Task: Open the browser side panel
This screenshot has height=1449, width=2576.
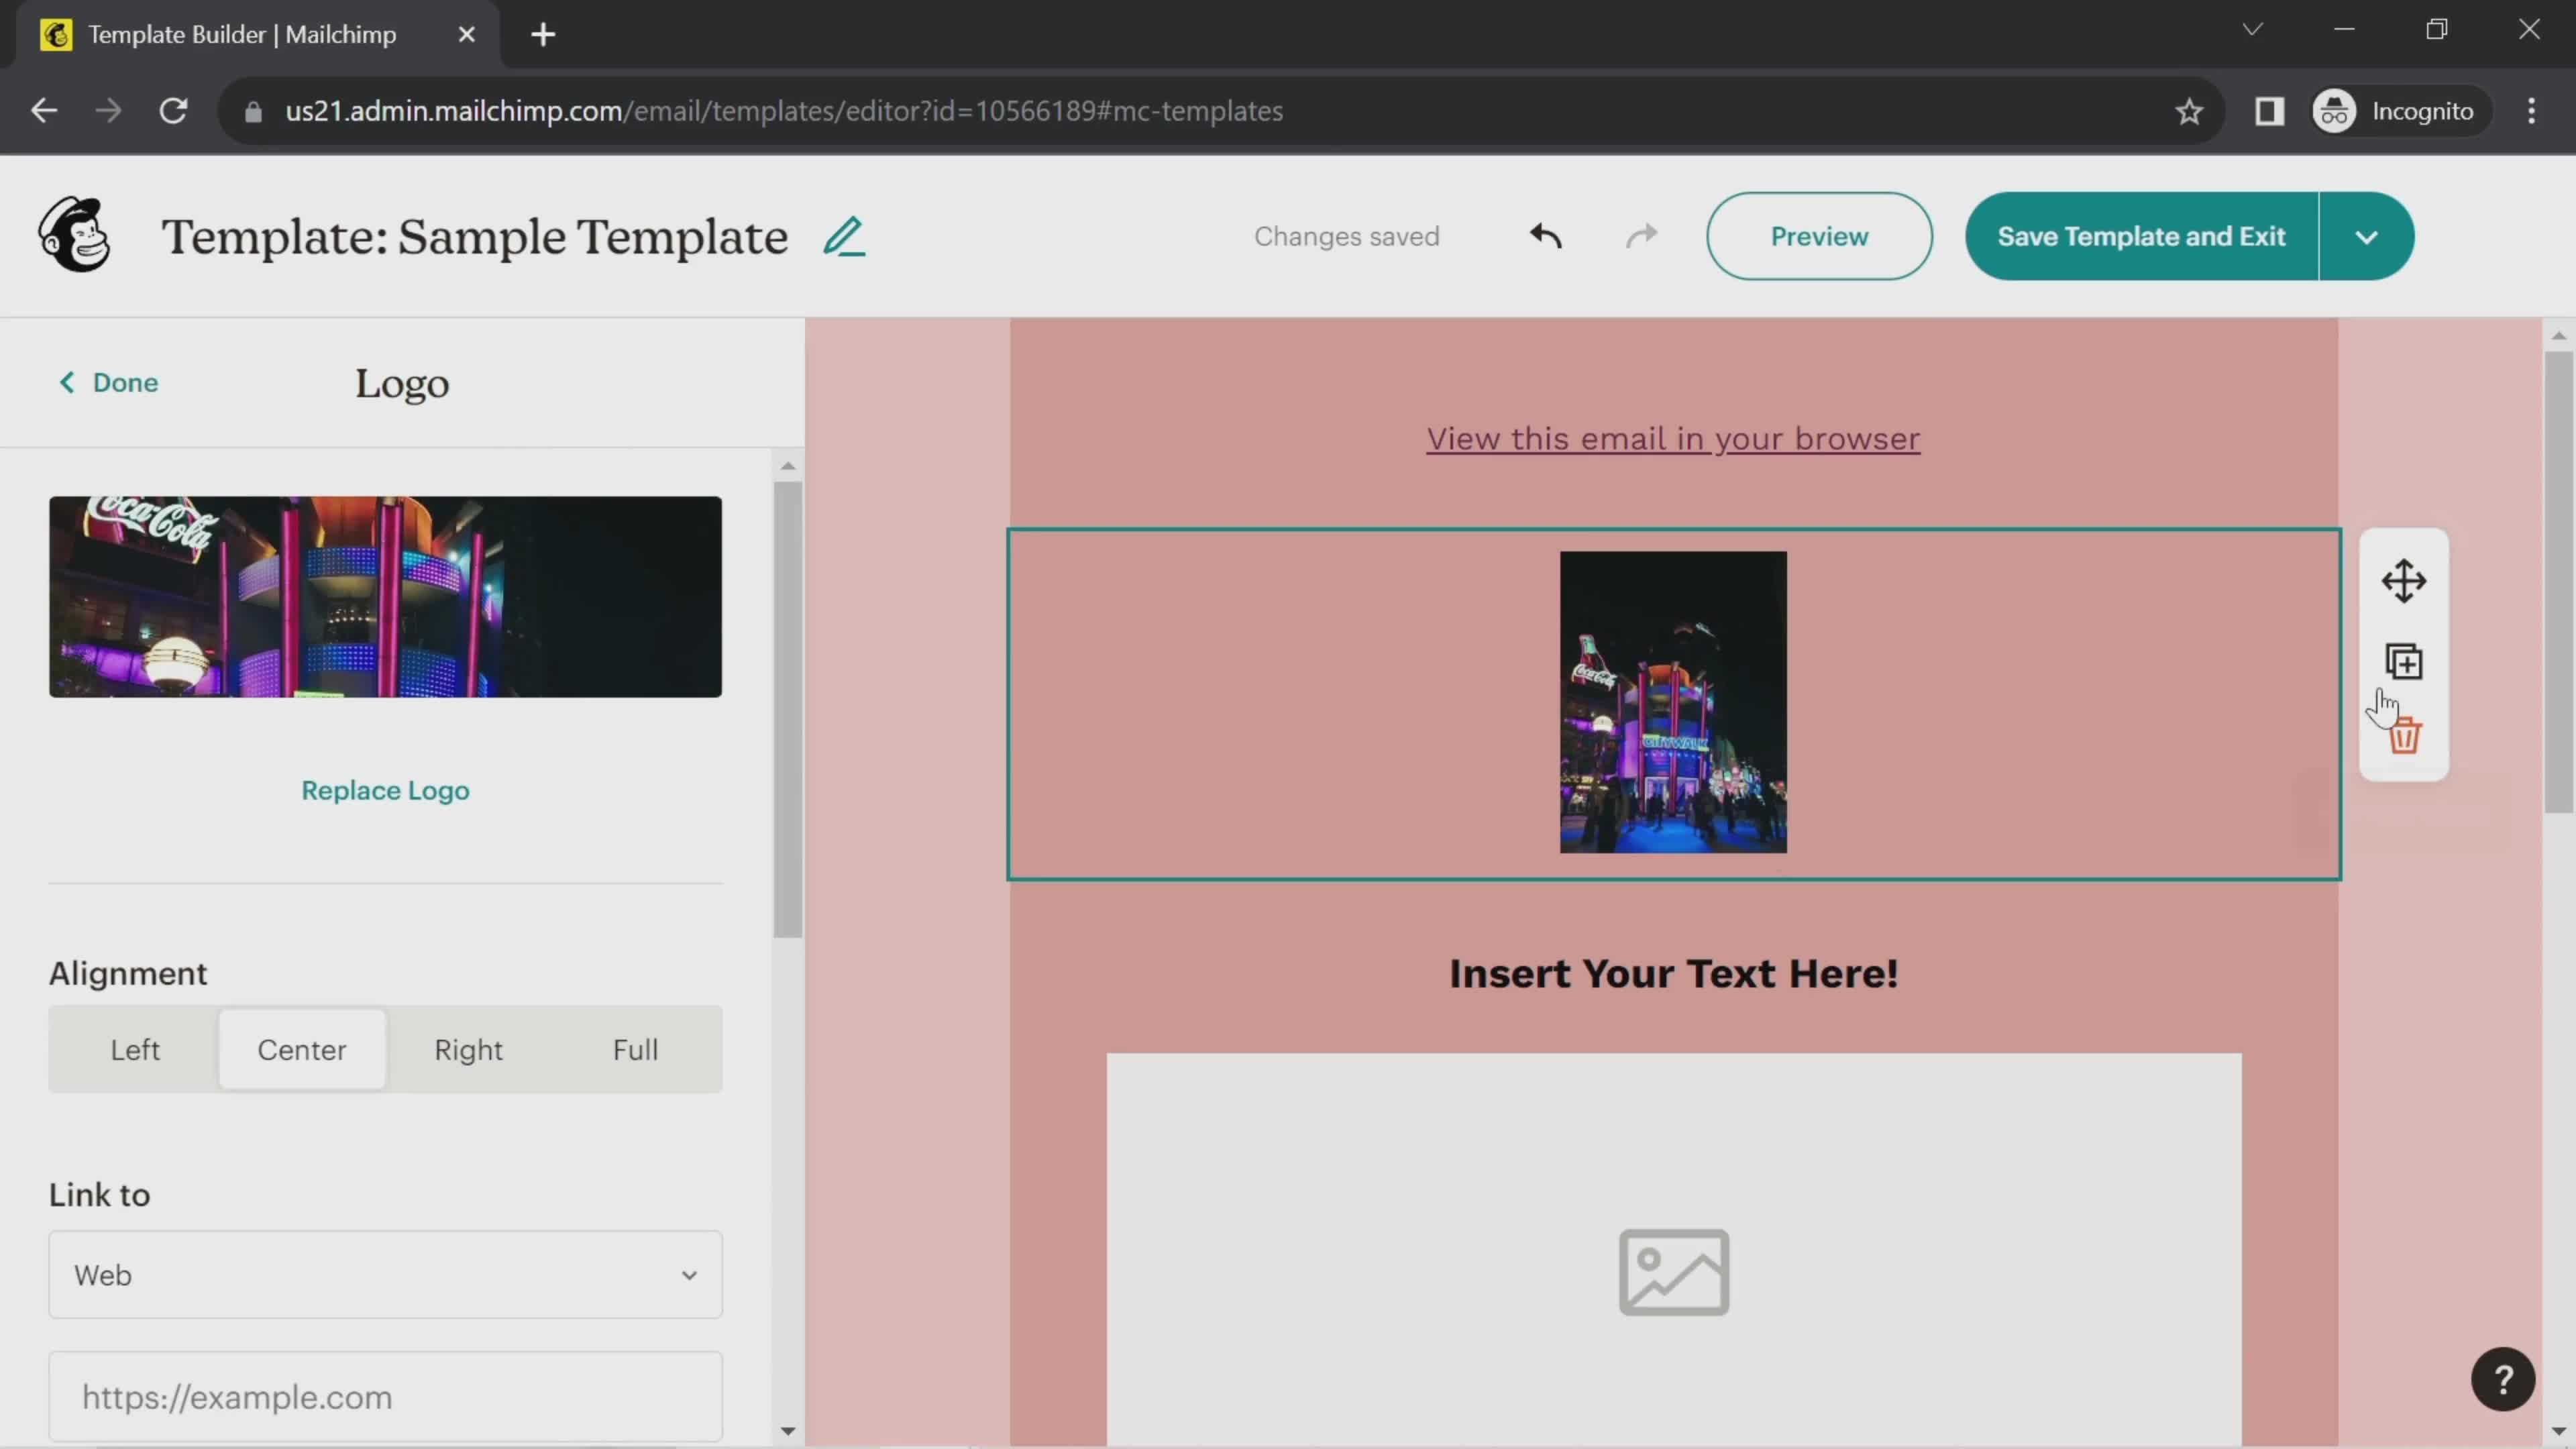Action: 2269,111
